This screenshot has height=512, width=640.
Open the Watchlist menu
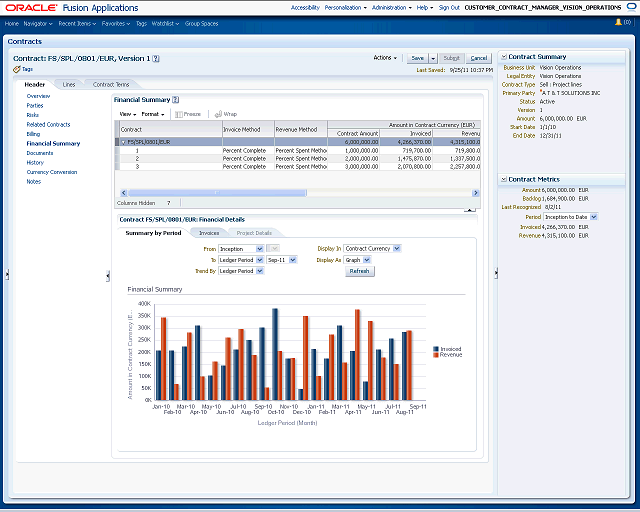pos(165,24)
